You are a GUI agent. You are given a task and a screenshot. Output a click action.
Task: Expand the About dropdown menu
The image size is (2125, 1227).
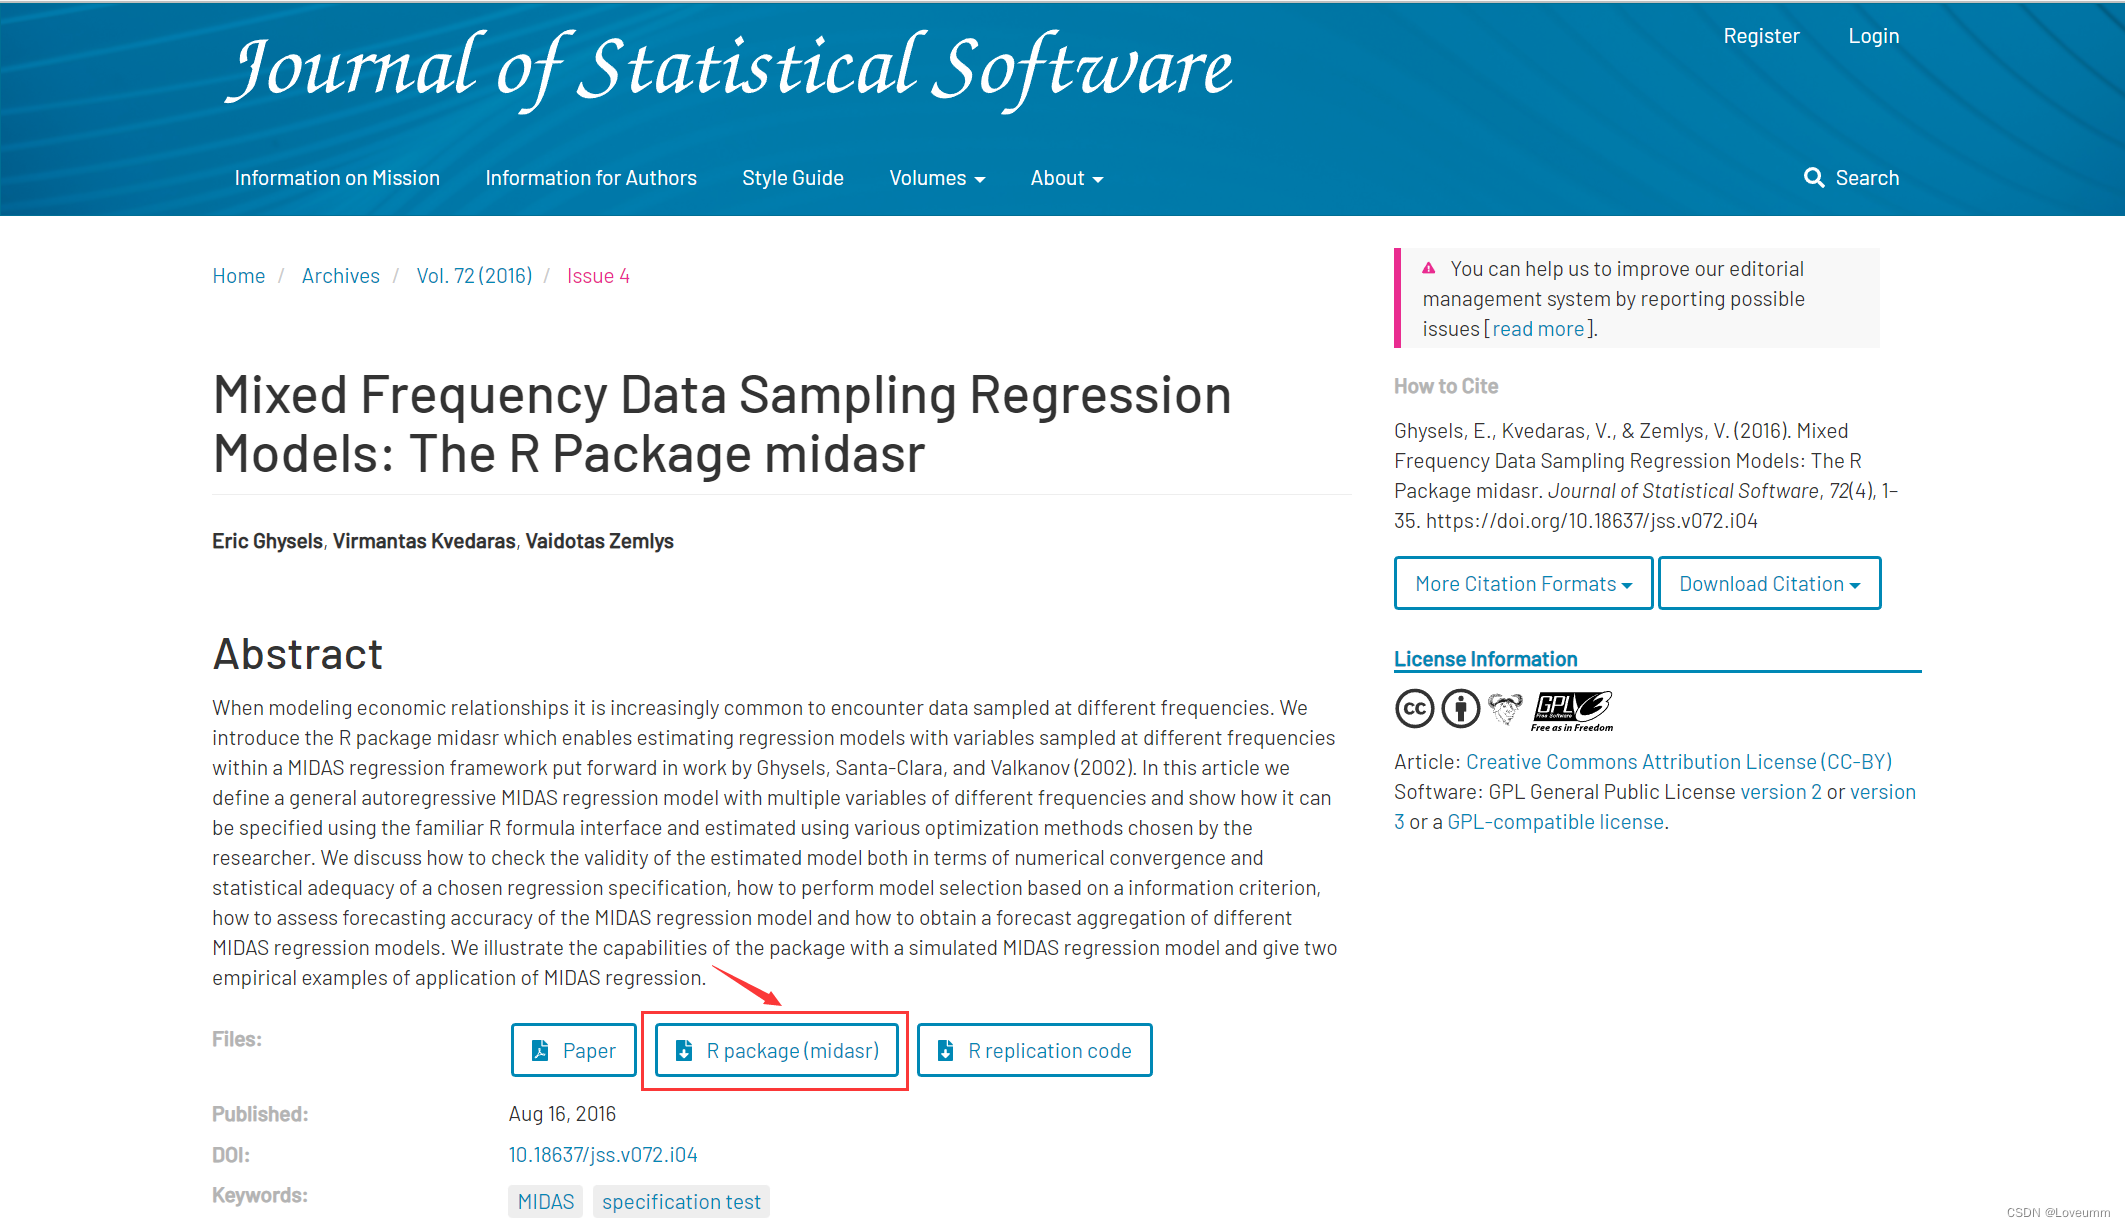point(1066,178)
